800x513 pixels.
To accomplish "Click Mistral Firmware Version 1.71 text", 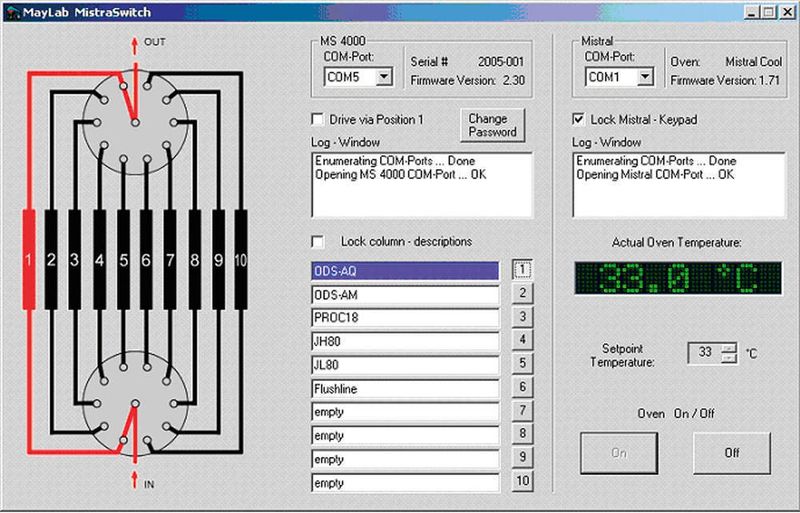I will (x=725, y=81).
